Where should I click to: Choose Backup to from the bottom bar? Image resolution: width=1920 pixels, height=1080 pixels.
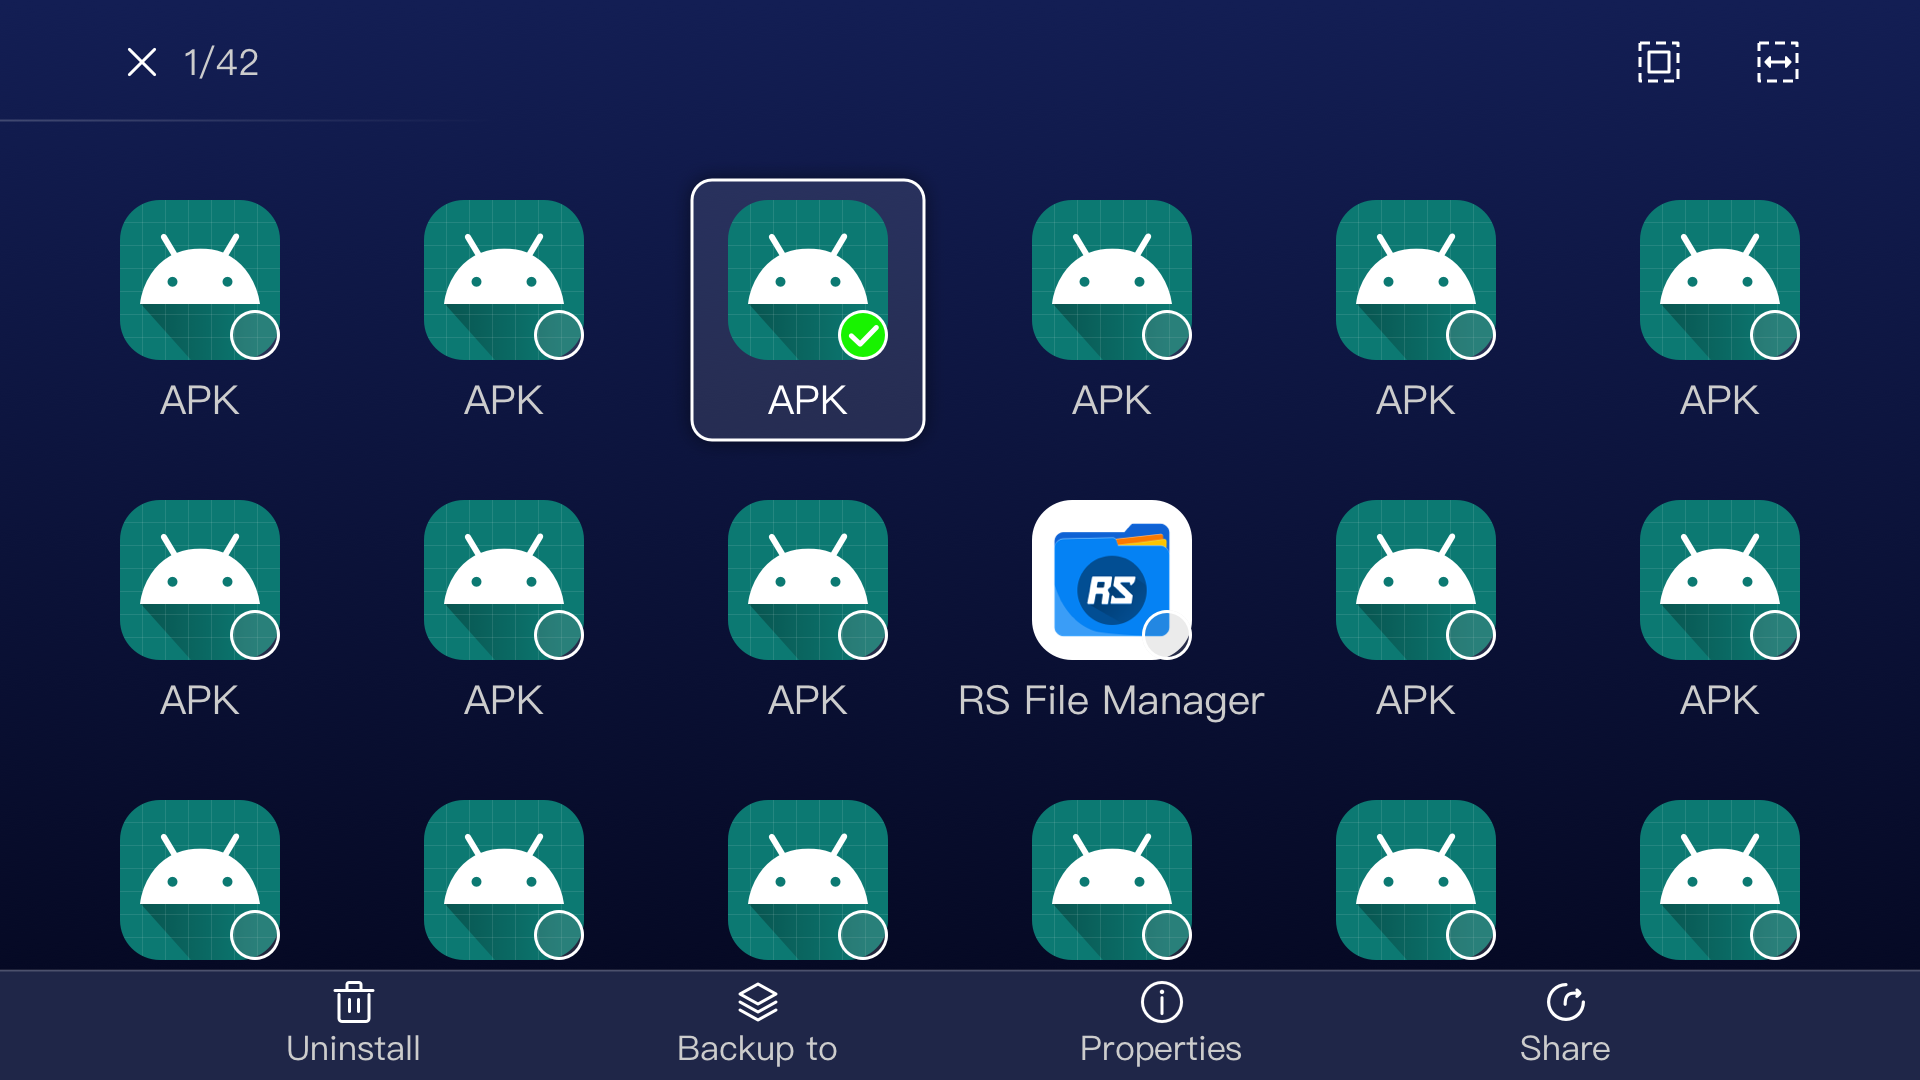(x=757, y=1048)
